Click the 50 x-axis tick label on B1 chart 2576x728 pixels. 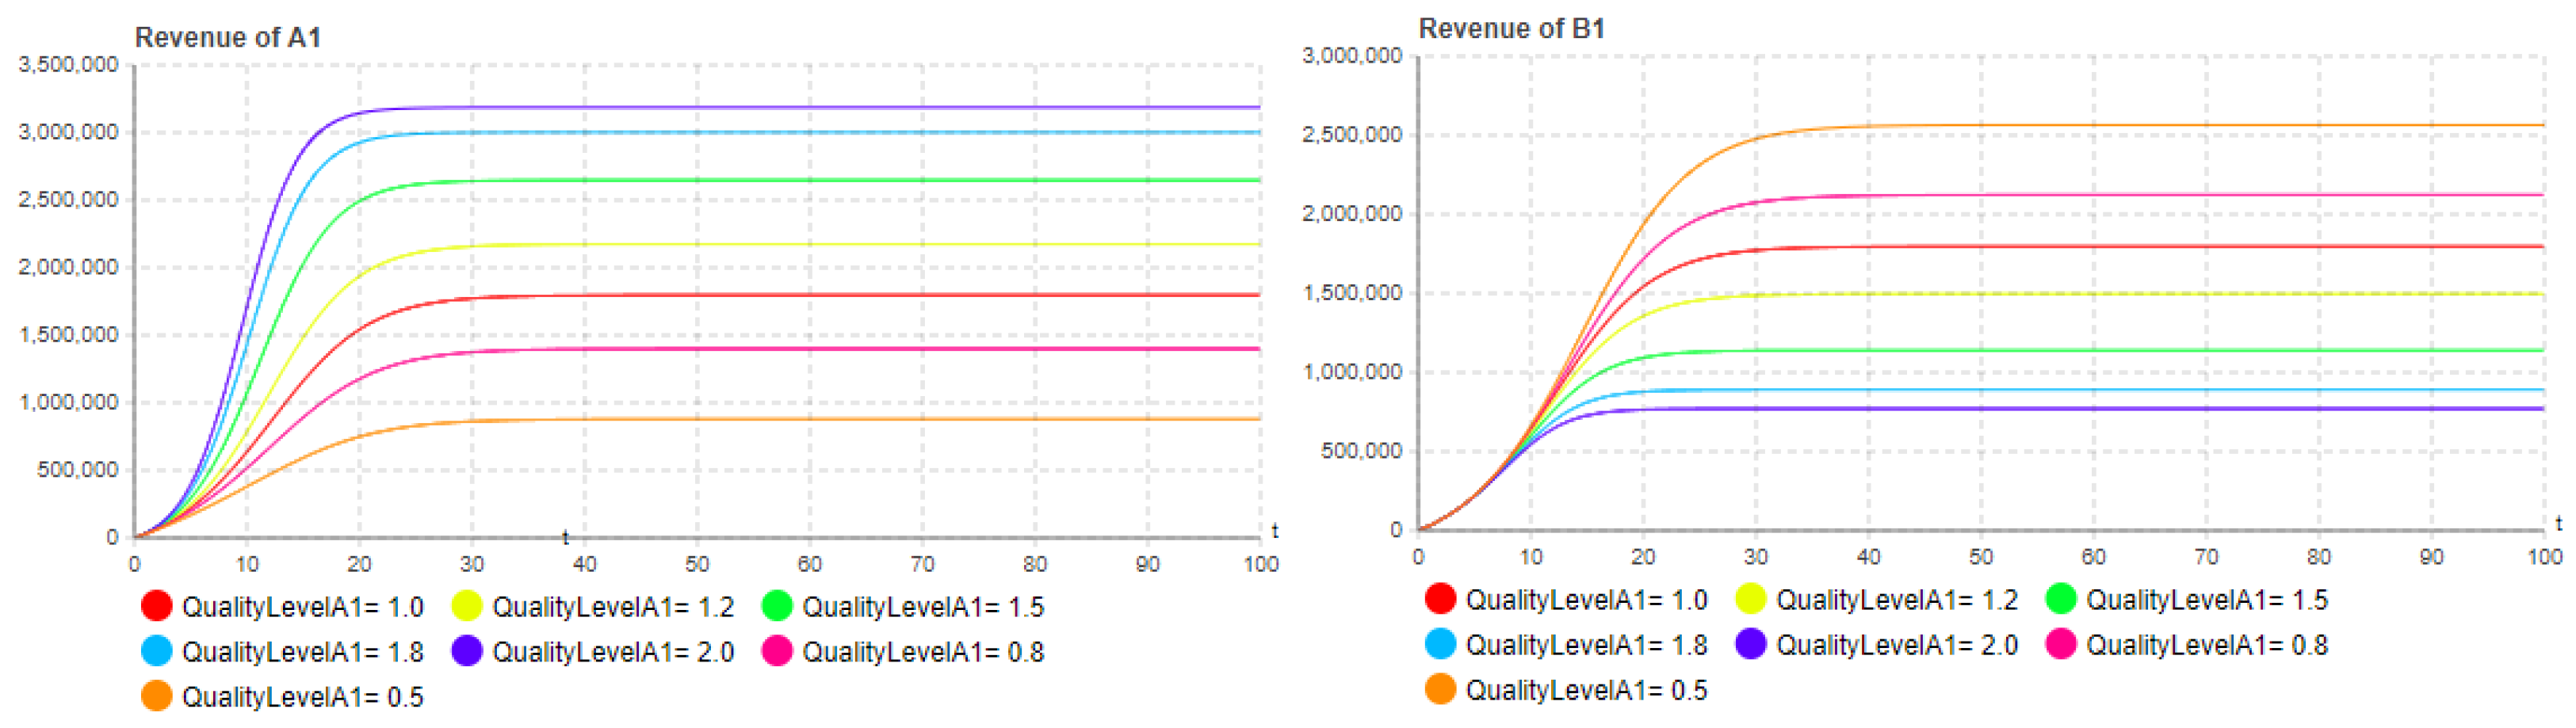point(1981,557)
